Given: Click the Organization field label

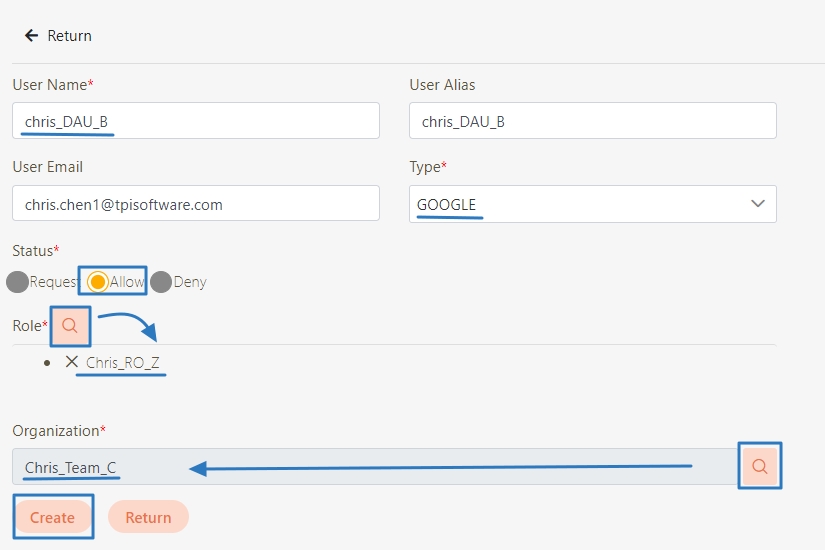Looking at the screenshot, I should [58, 430].
